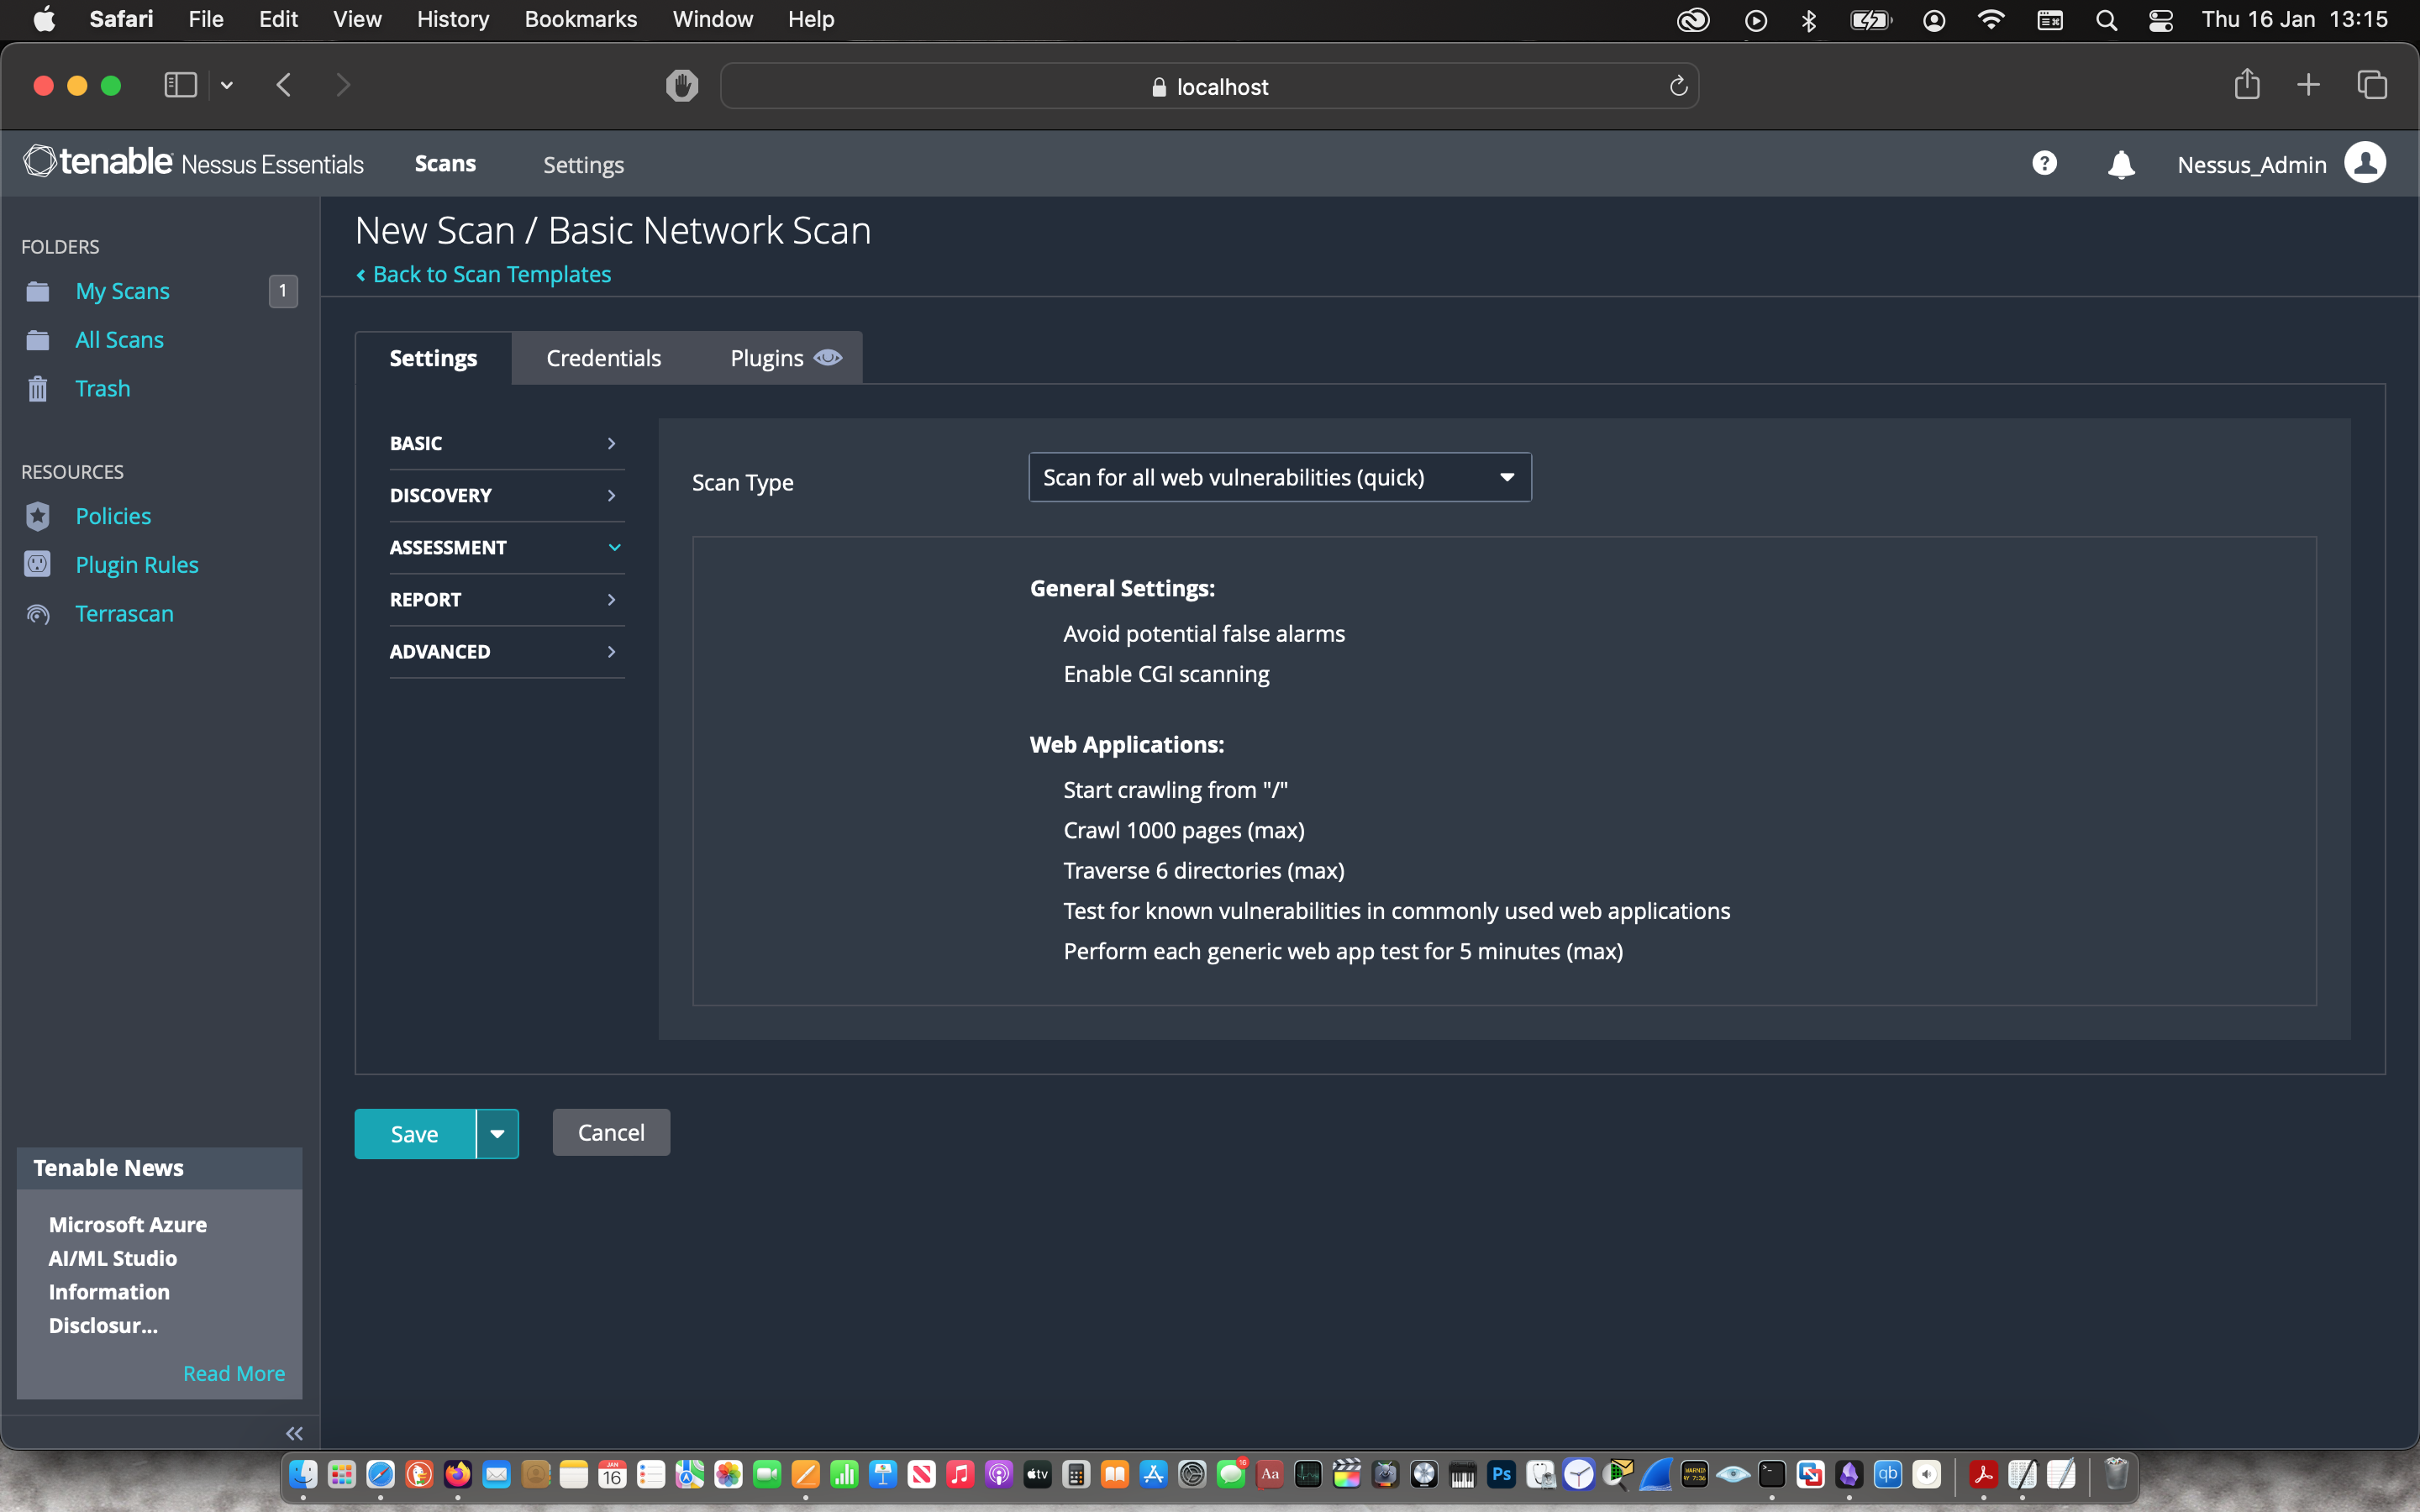Click the Safari reload page icon
Image resolution: width=2420 pixels, height=1512 pixels.
pos(1679,87)
